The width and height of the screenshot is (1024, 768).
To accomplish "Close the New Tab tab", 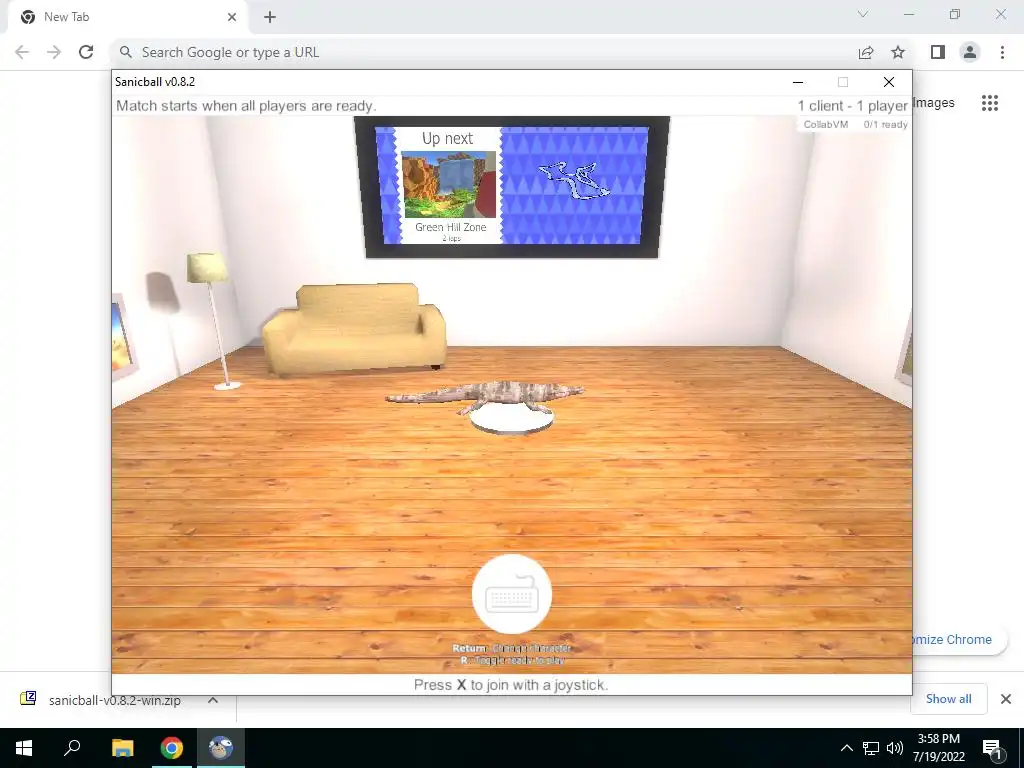I will pyautogui.click(x=232, y=17).
